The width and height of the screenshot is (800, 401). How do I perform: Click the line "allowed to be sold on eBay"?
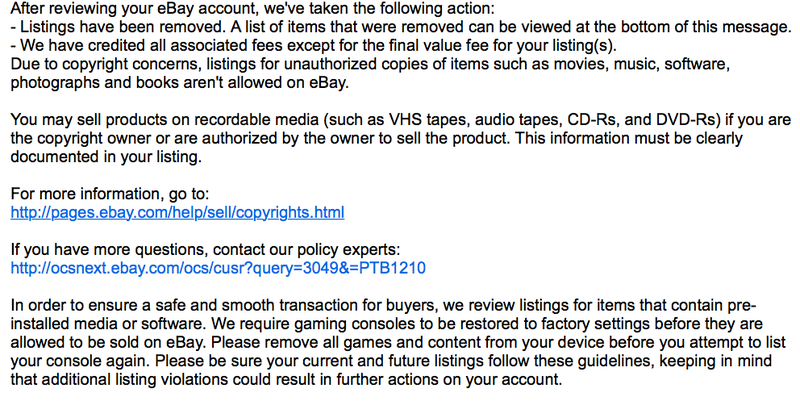(x=398, y=342)
